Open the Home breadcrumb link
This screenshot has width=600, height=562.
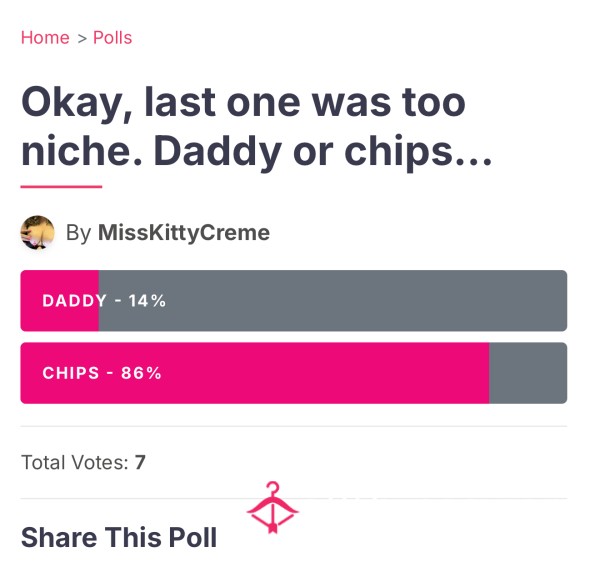pyautogui.click(x=45, y=38)
